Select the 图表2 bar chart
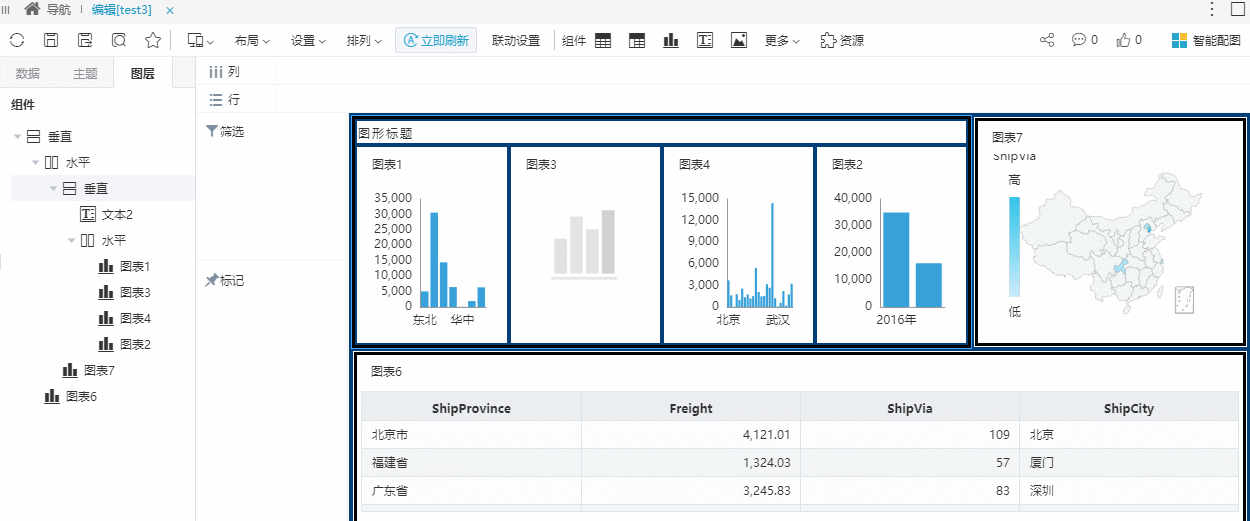 click(x=891, y=245)
